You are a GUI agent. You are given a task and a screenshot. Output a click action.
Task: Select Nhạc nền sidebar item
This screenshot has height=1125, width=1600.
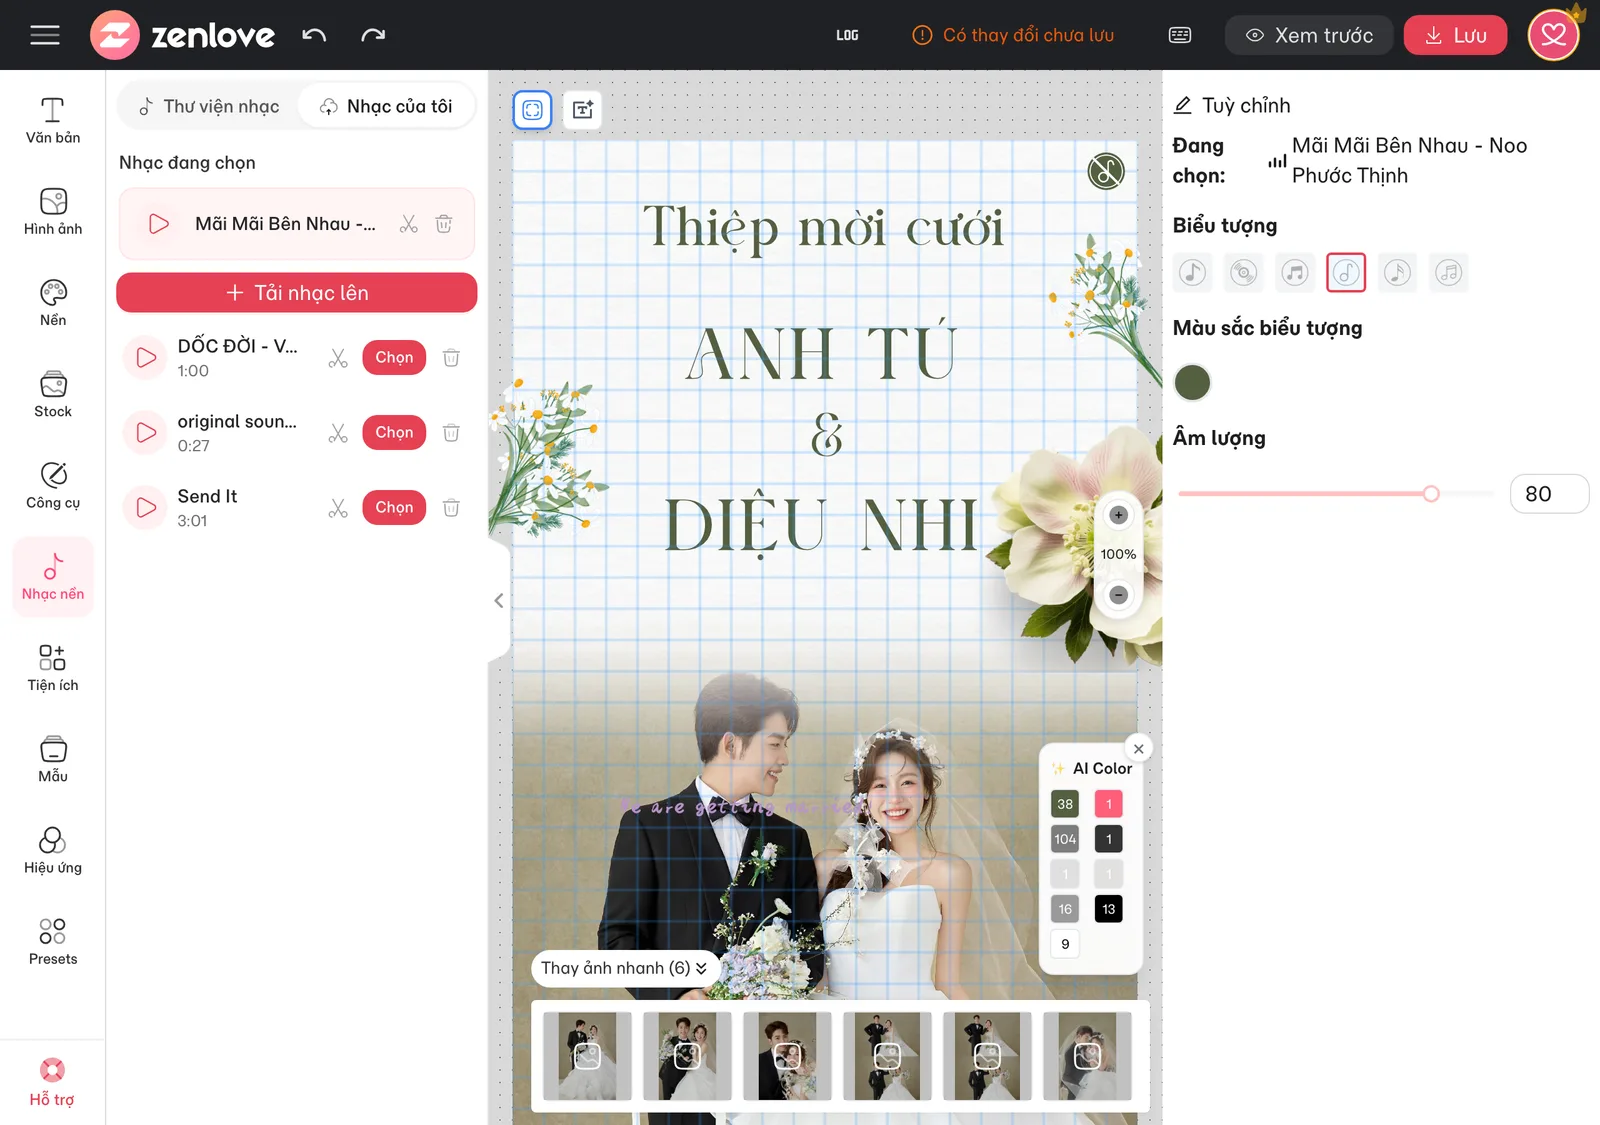coord(53,577)
